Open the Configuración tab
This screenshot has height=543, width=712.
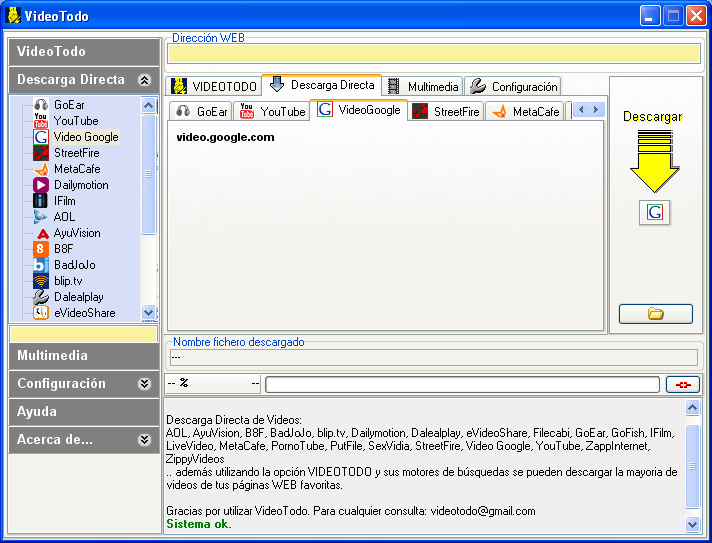pos(513,86)
